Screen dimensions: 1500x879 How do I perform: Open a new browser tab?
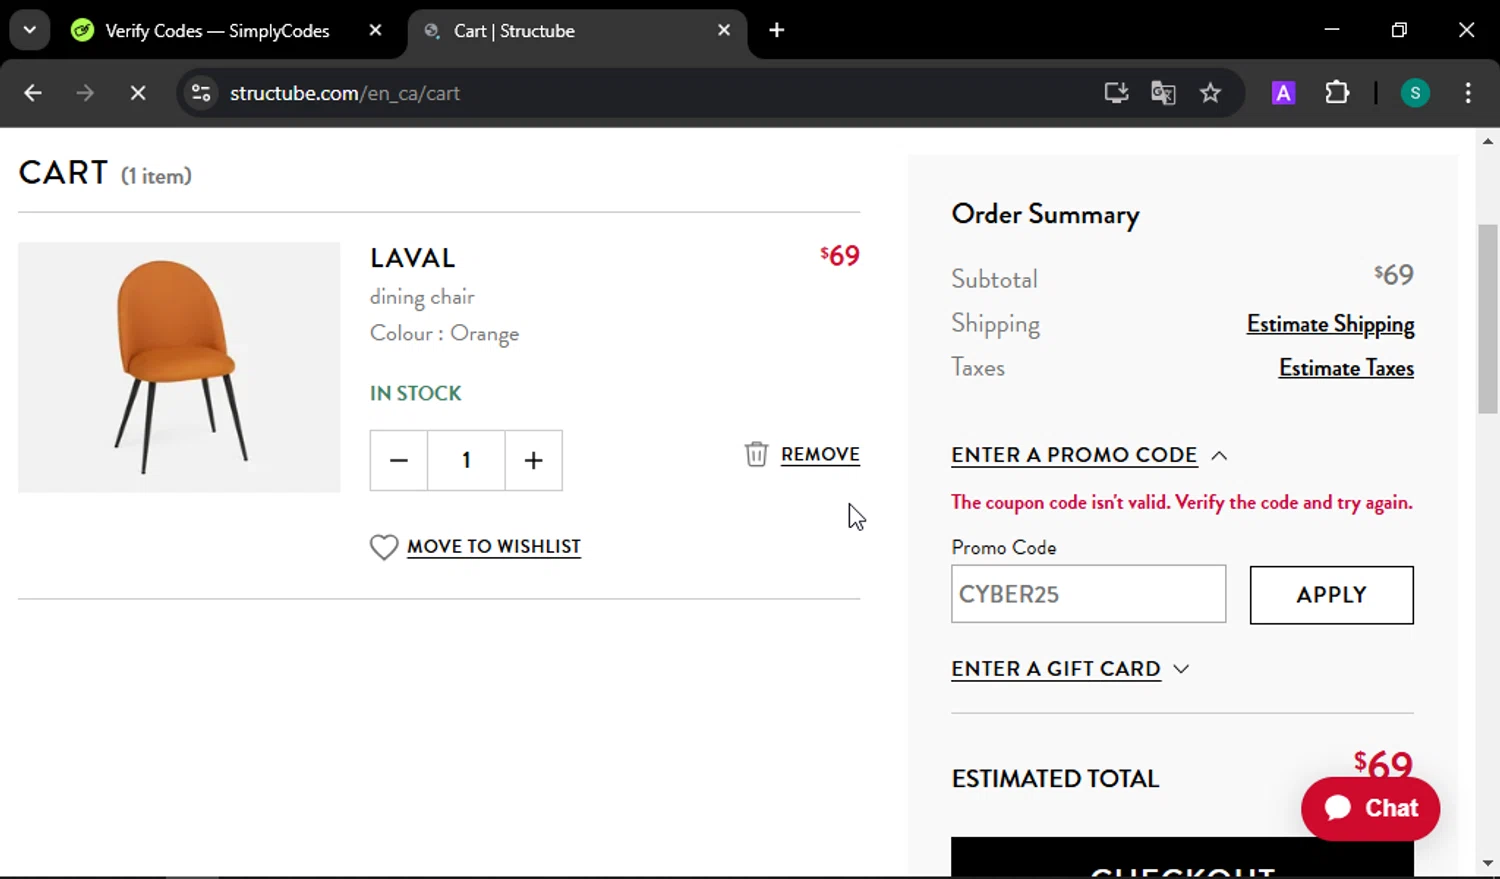[x=777, y=30]
